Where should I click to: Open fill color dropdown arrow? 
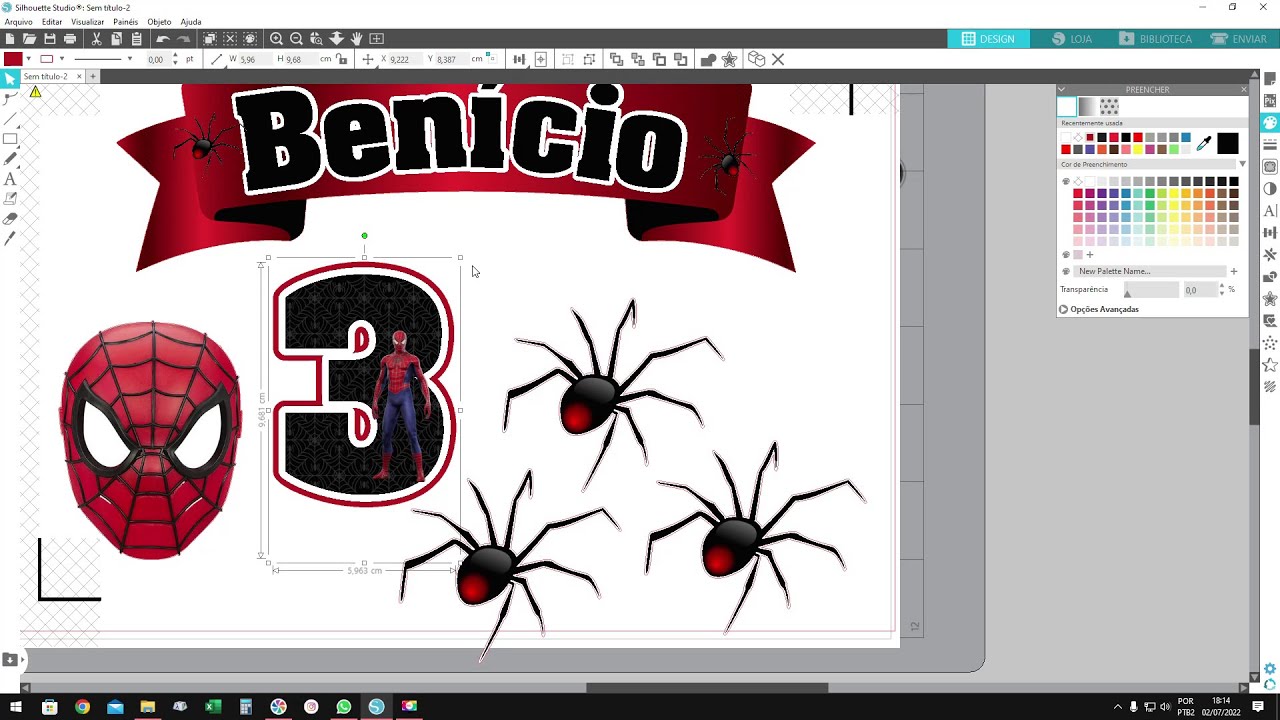(x=27, y=60)
